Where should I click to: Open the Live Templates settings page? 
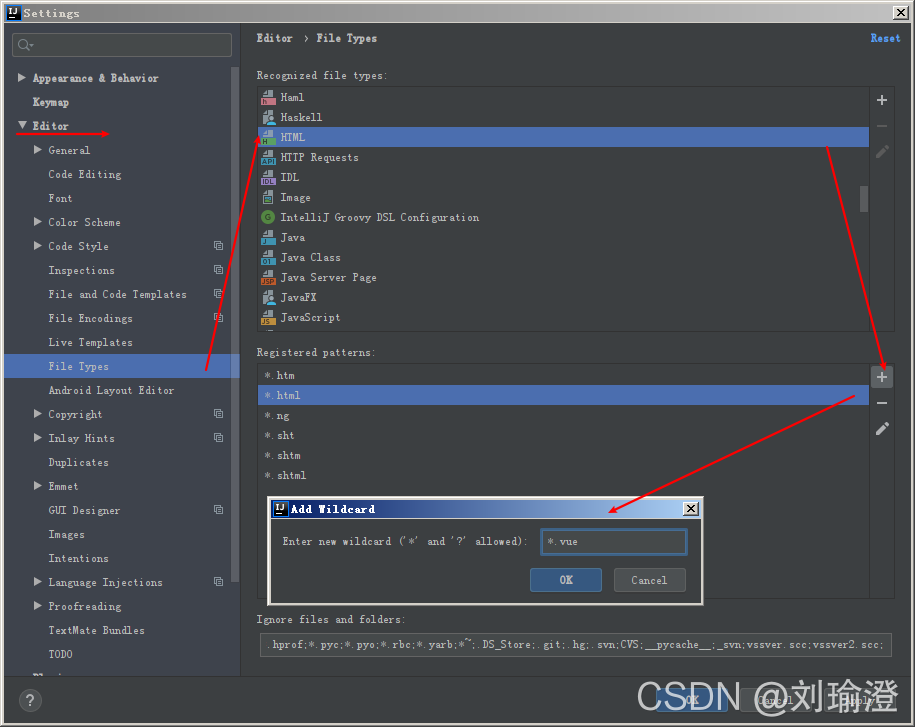point(90,342)
